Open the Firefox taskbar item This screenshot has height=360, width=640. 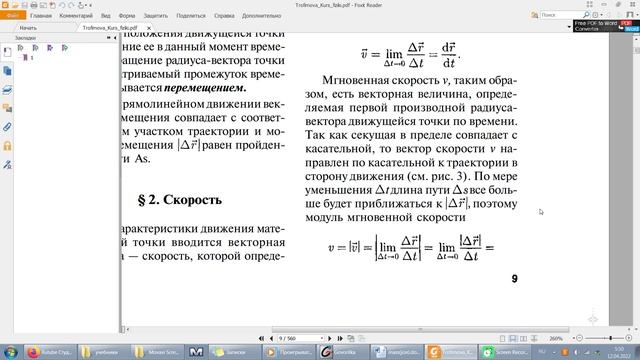50,351
